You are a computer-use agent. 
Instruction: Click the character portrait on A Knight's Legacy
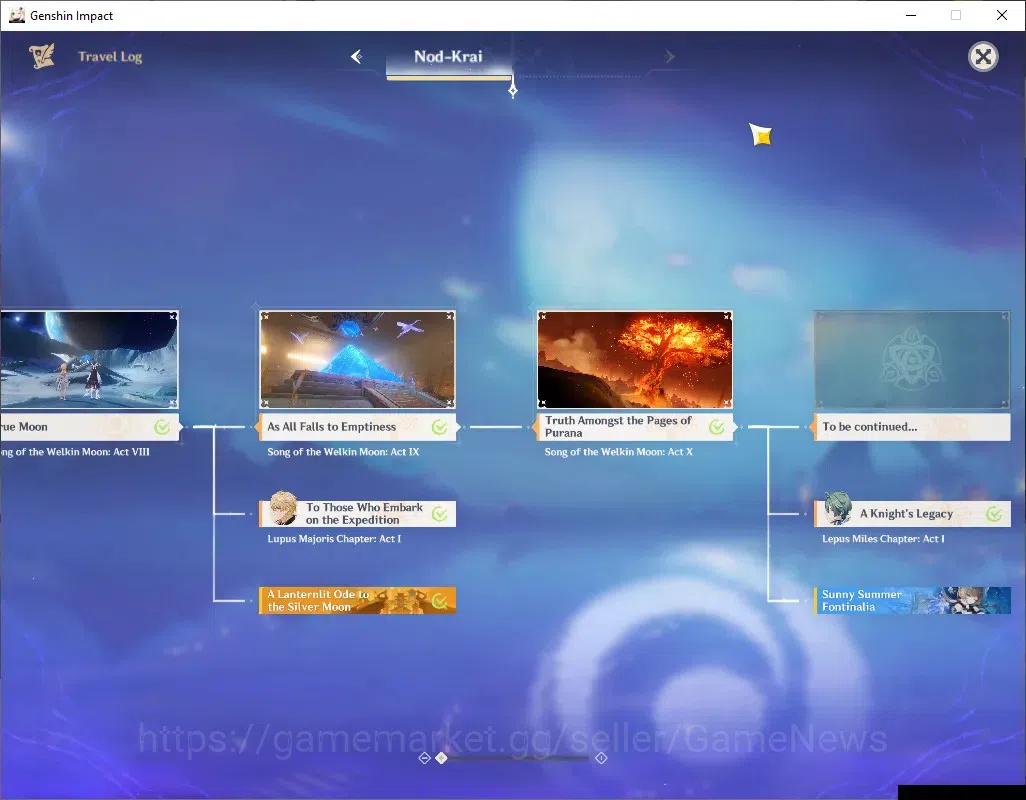[837, 509]
